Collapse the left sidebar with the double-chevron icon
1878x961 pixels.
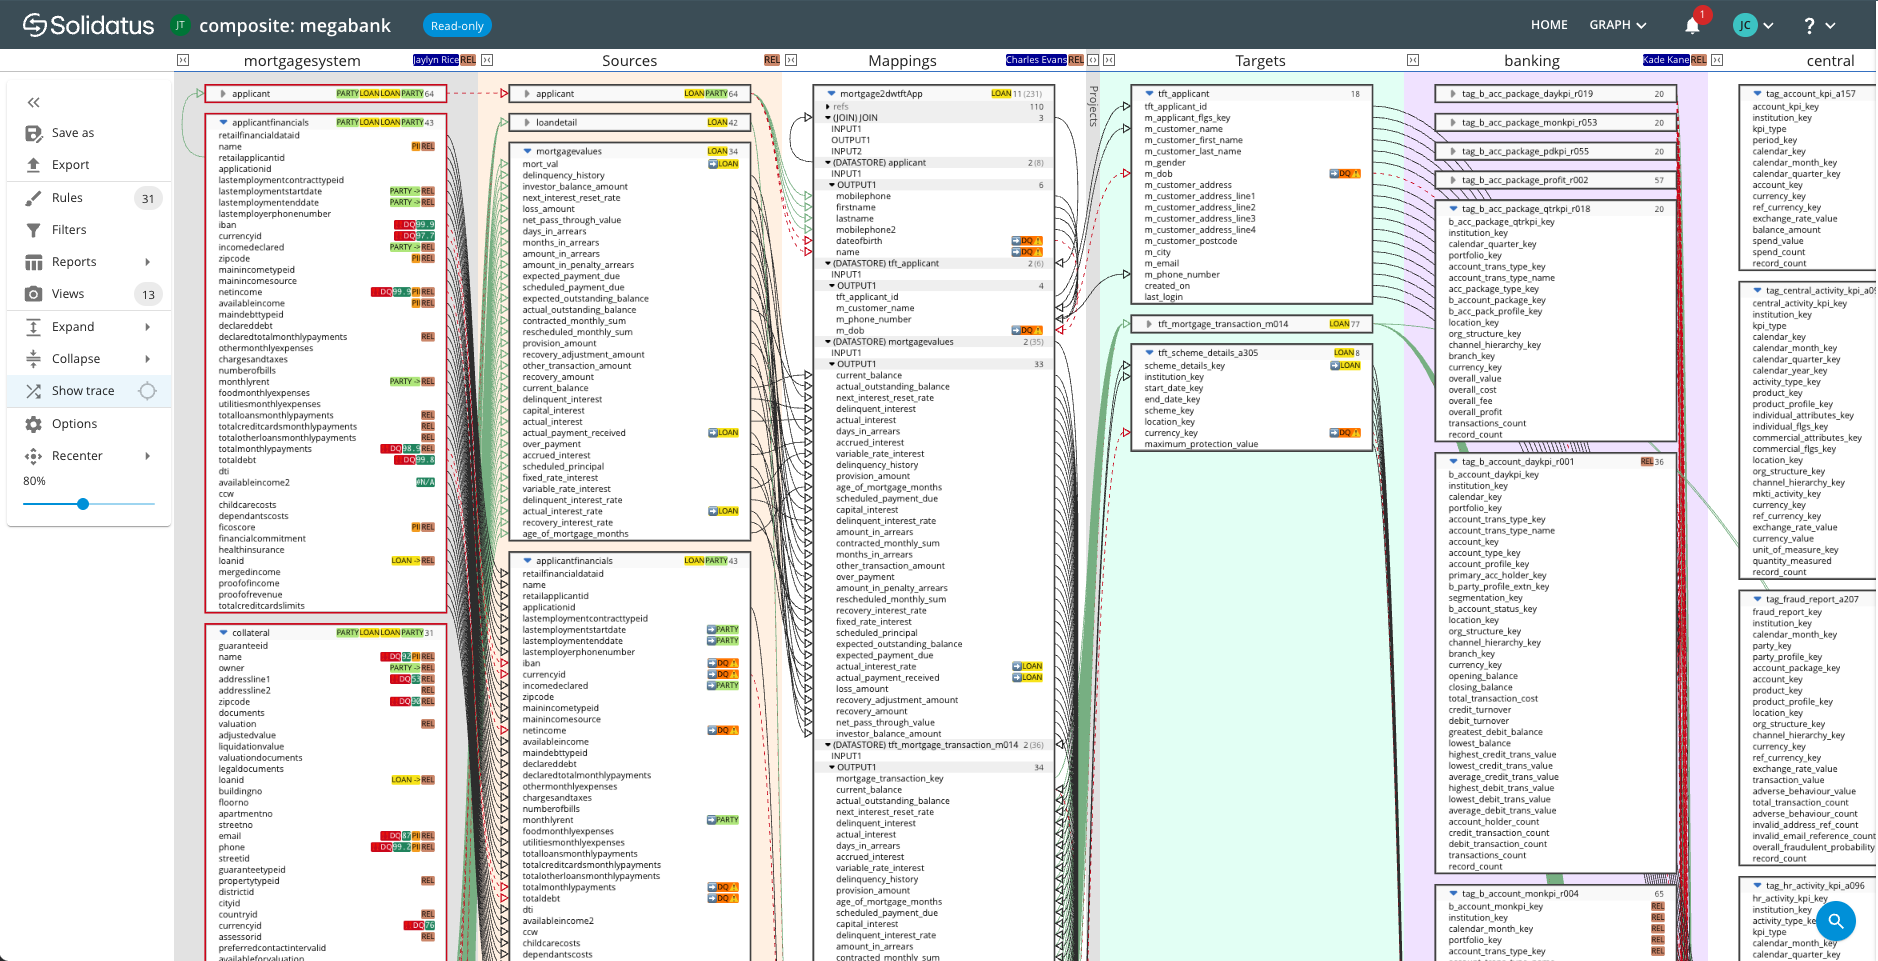pos(34,102)
